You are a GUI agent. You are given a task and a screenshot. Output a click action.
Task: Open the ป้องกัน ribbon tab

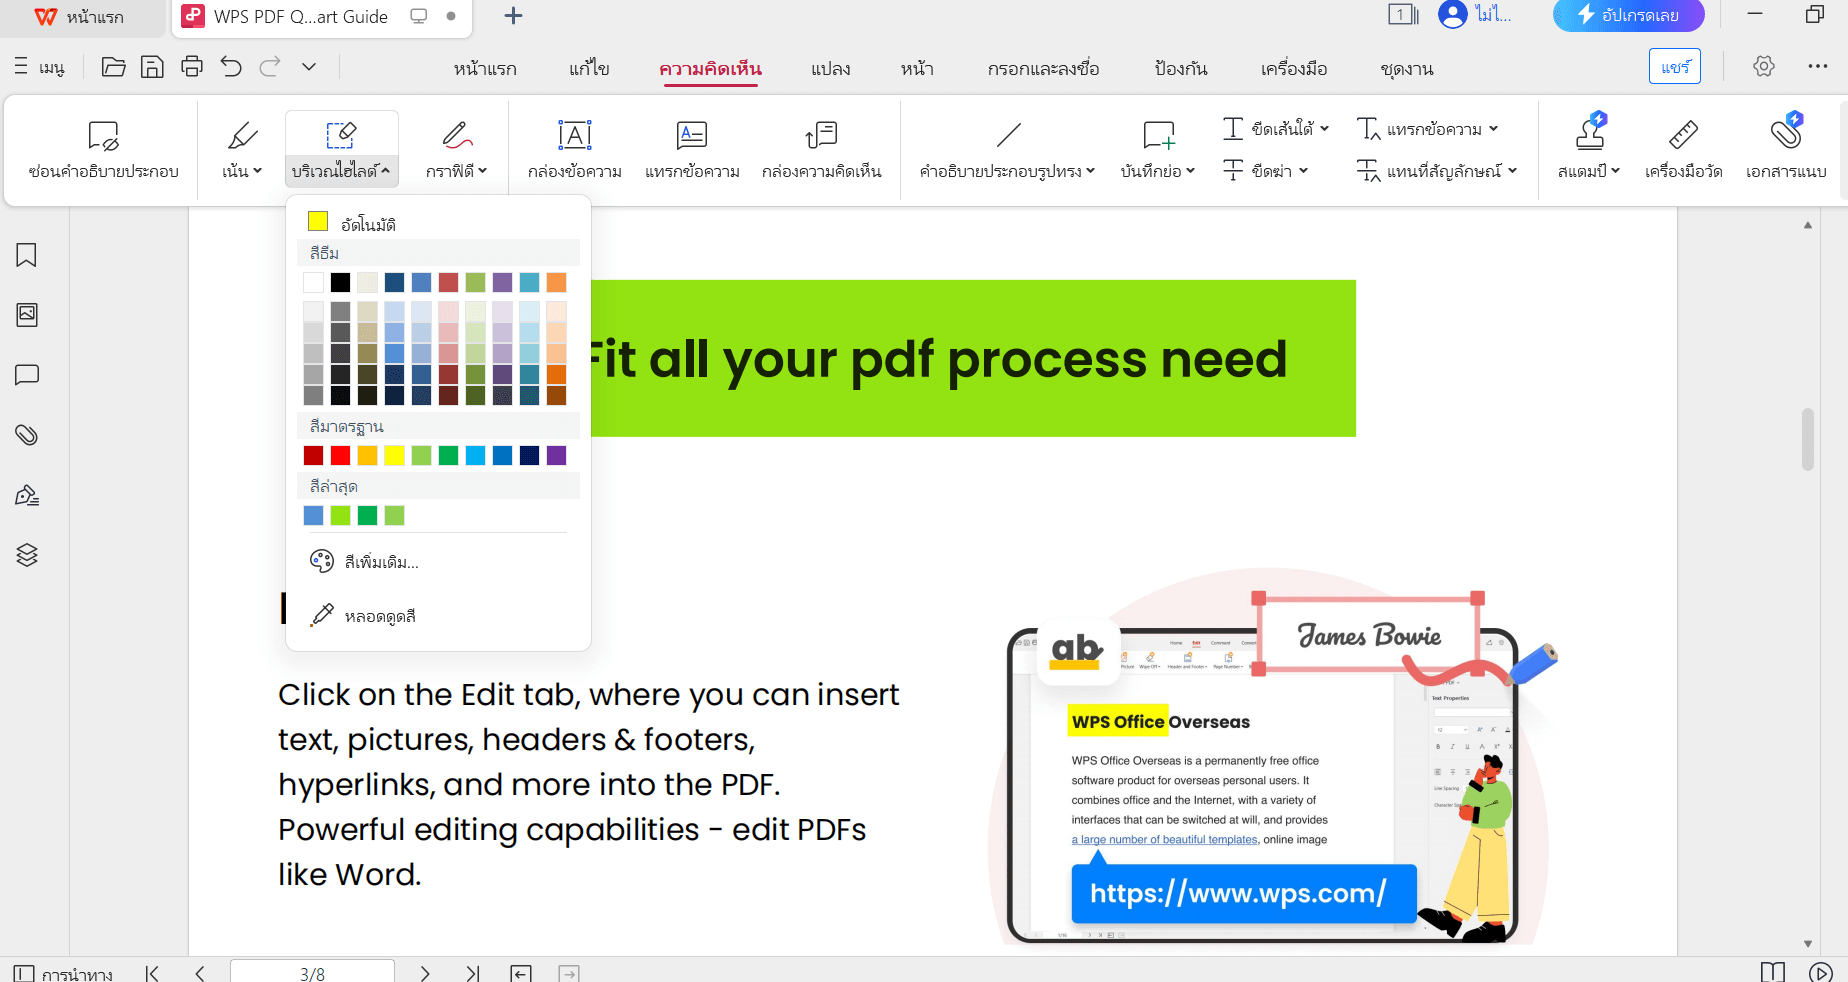pyautogui.click(x=1181, y=69)
